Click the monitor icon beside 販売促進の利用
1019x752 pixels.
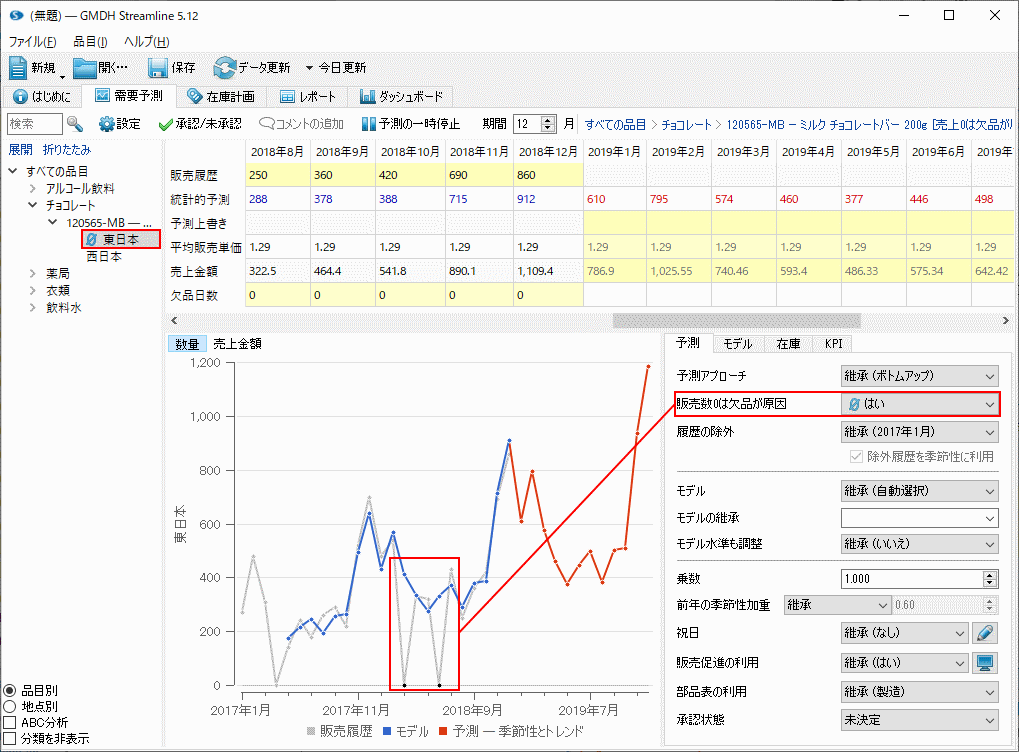pos(985,662)
